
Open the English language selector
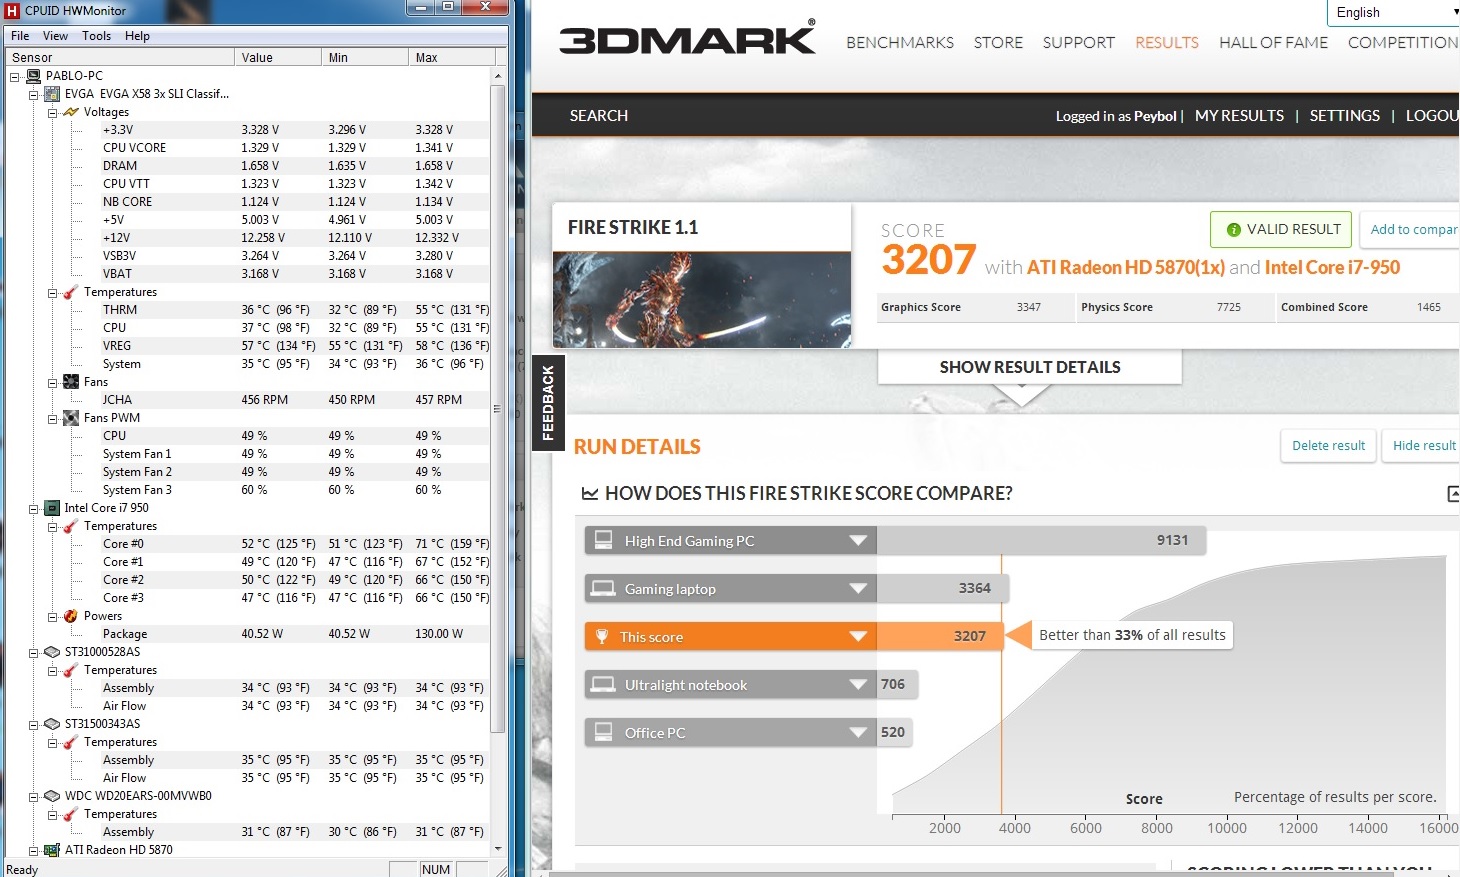point(1394,12)
